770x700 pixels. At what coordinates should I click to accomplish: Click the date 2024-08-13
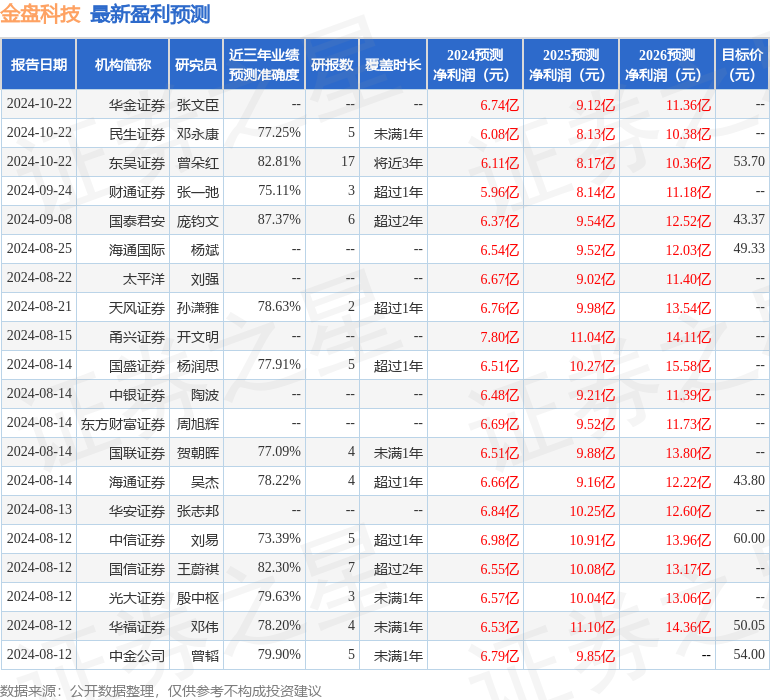(39, 509)
